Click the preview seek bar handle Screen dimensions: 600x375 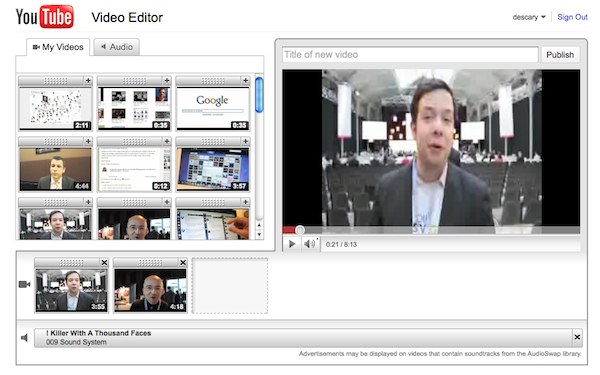pyautogui.click(x=300, y=230)
